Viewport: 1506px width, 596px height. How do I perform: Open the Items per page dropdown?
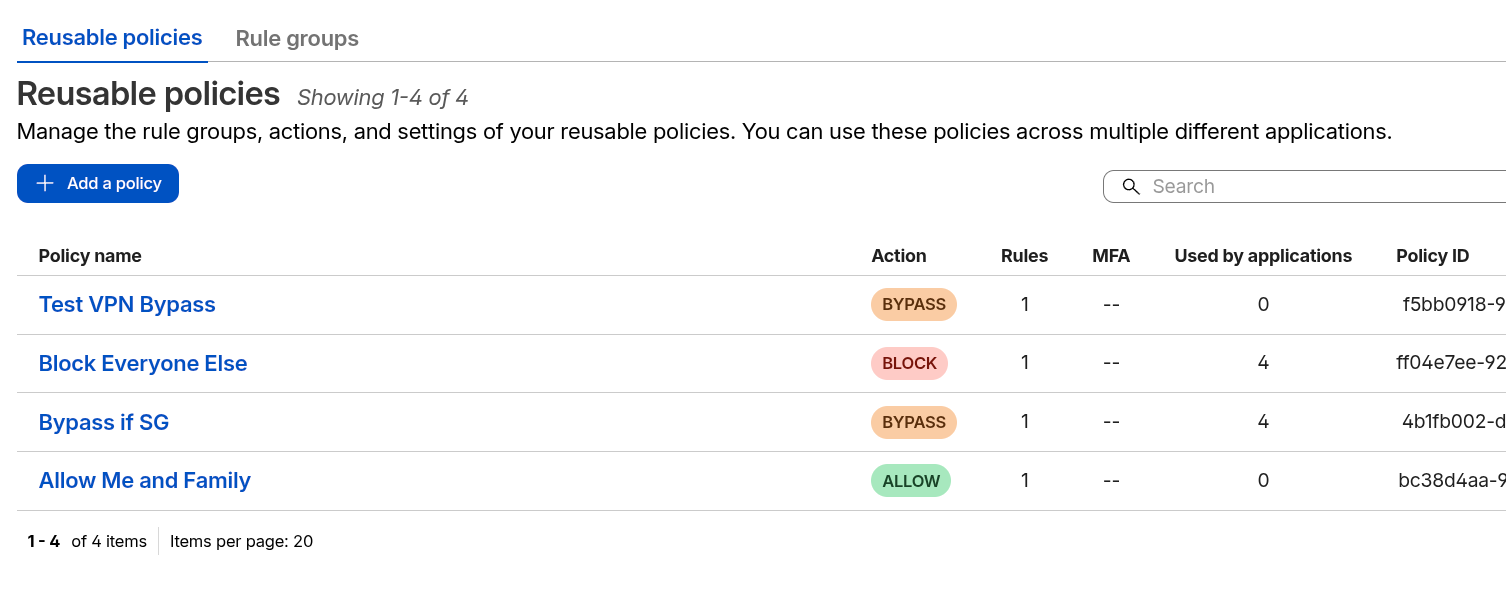[242, 542]
